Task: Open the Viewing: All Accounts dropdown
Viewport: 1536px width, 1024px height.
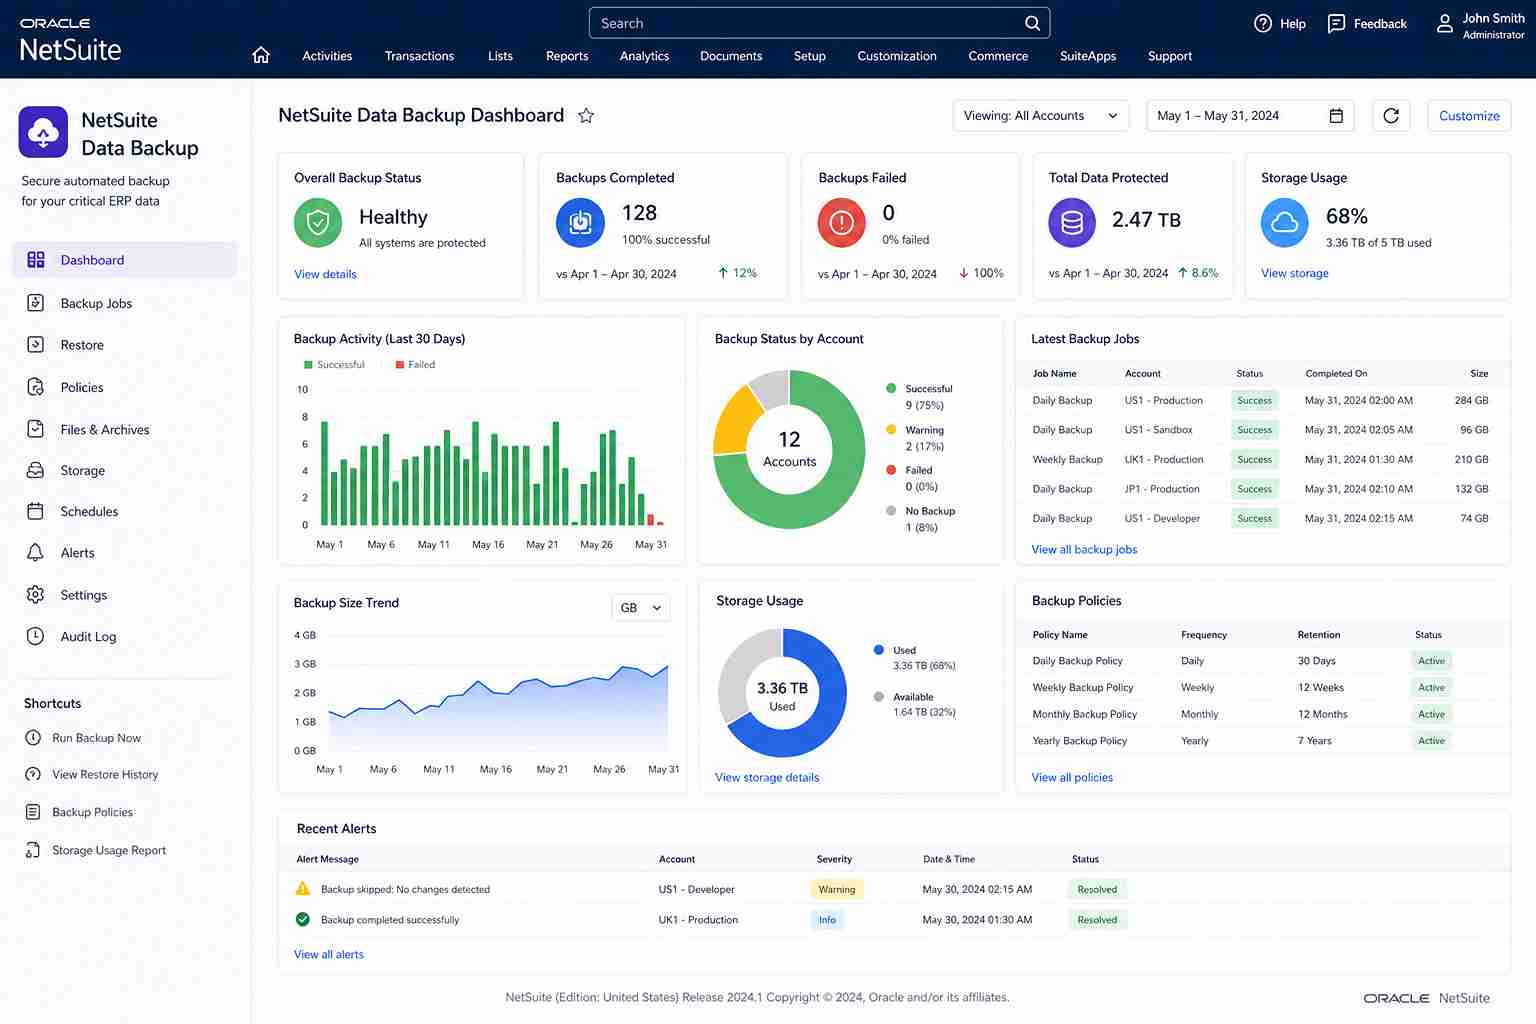Action: click(x=1041, y=116)
